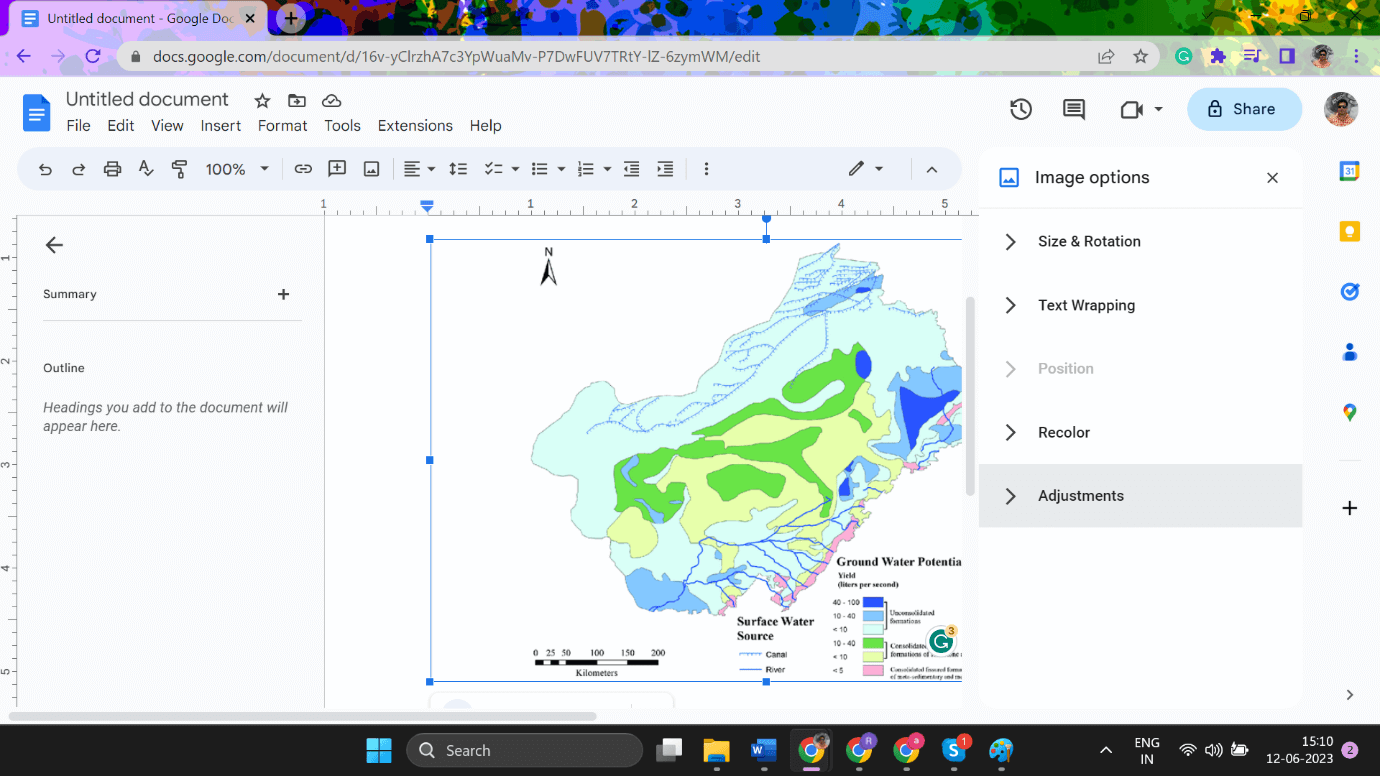This screenshot has height=776, width=1380.
Task: Open the Extensions menu
Action: [x=415, y=125]
